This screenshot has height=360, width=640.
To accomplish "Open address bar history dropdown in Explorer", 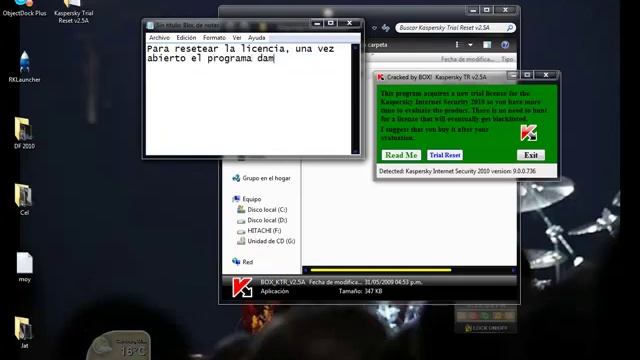I will coord(374,28).
